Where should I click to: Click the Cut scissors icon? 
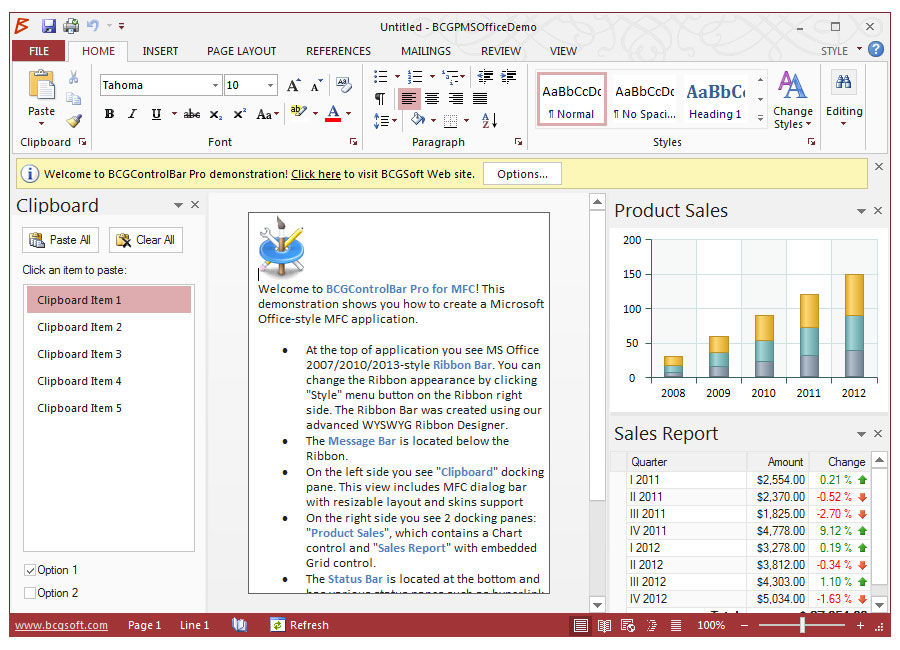click(73, 77)
